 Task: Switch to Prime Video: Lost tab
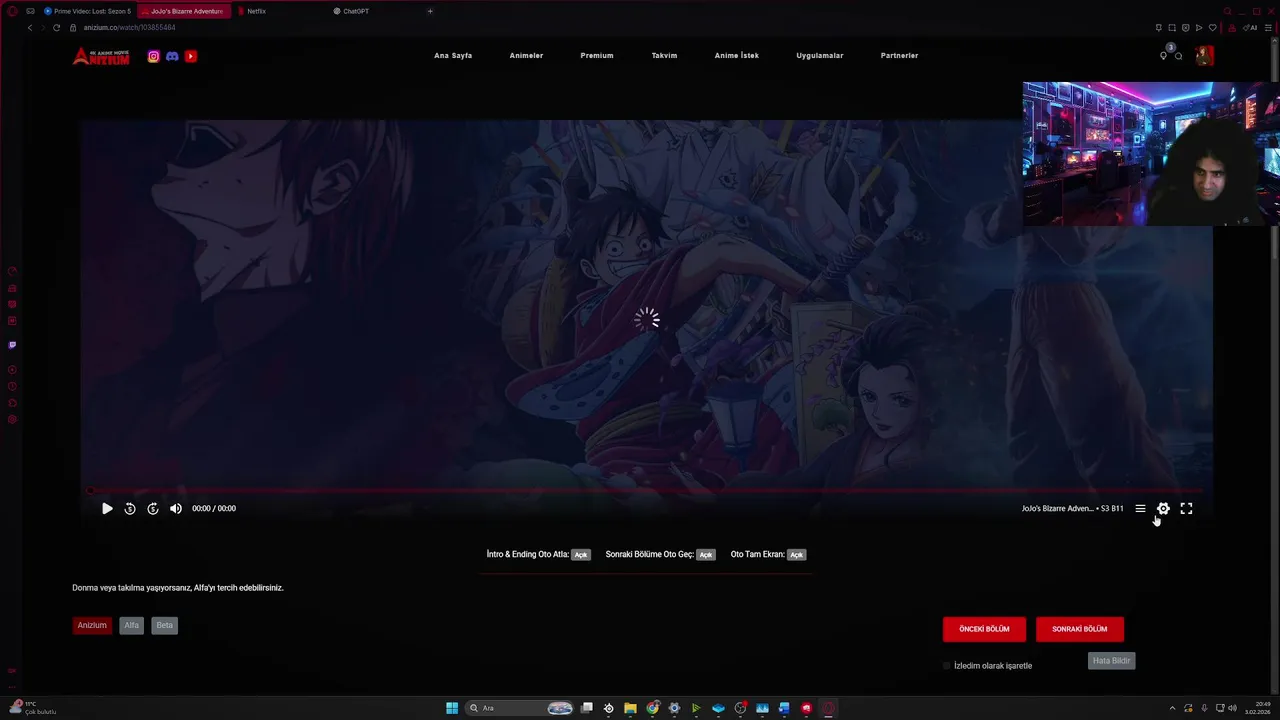87,11
